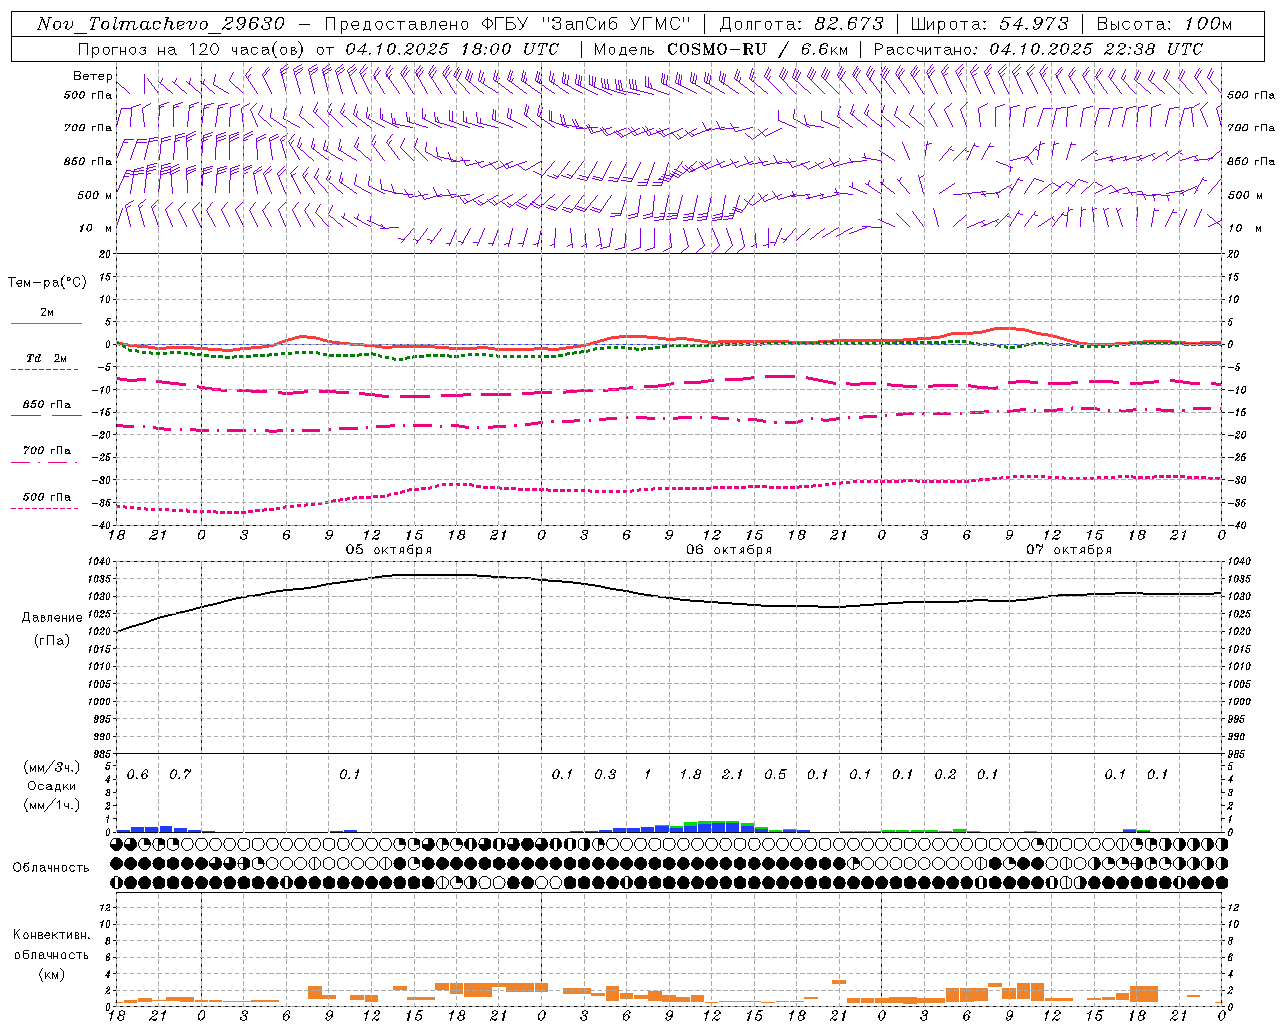
Task: Click the precipitation value '0.3'
Action: point(605,775)
